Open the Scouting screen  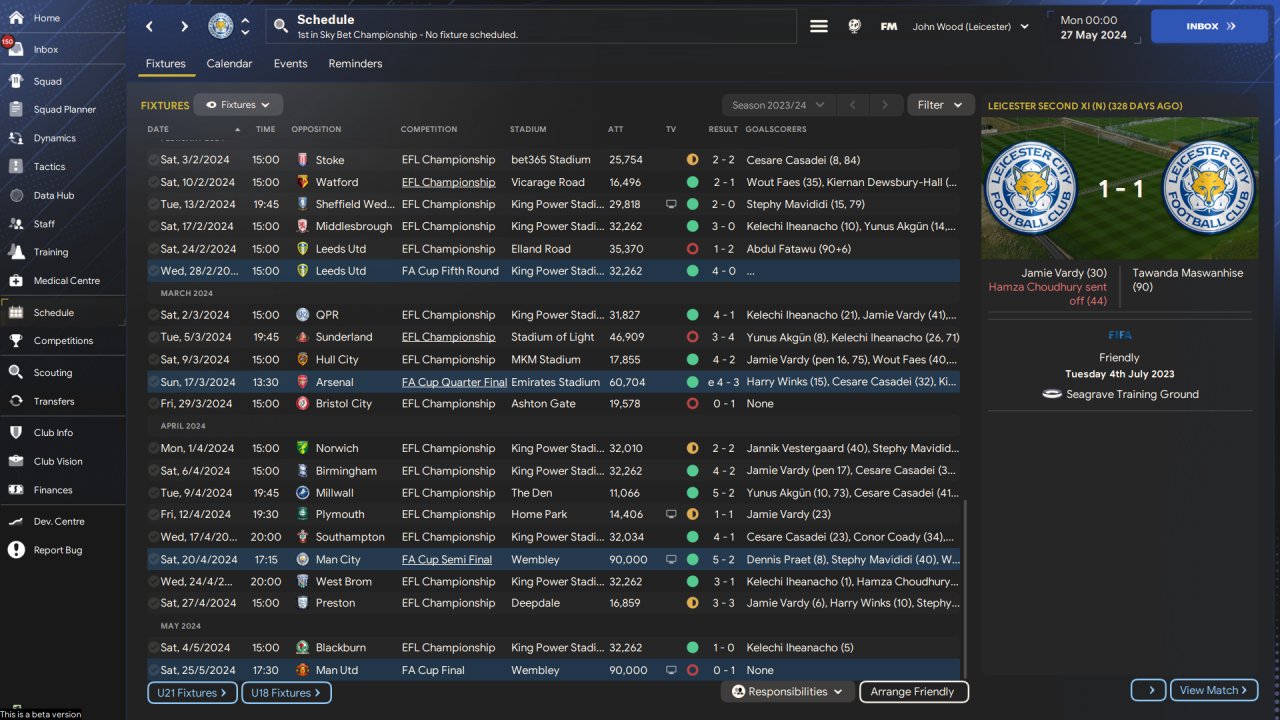(x=53, y=372)
